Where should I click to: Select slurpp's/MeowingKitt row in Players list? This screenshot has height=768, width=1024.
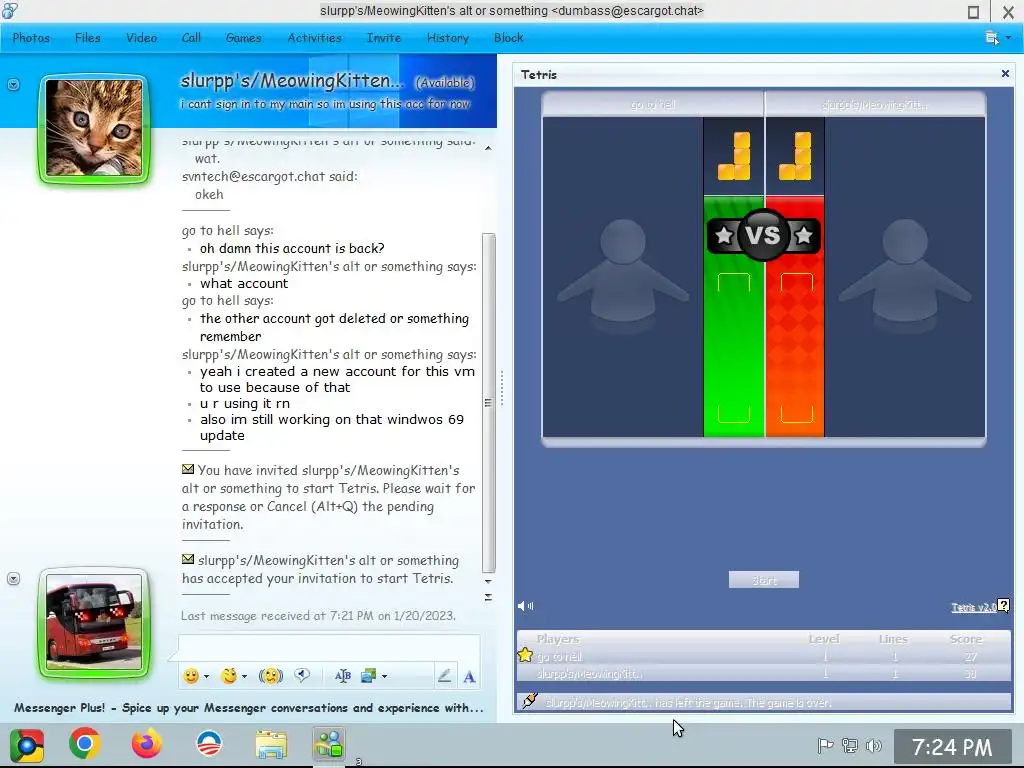pyautogui.click(x=763, y=673)
